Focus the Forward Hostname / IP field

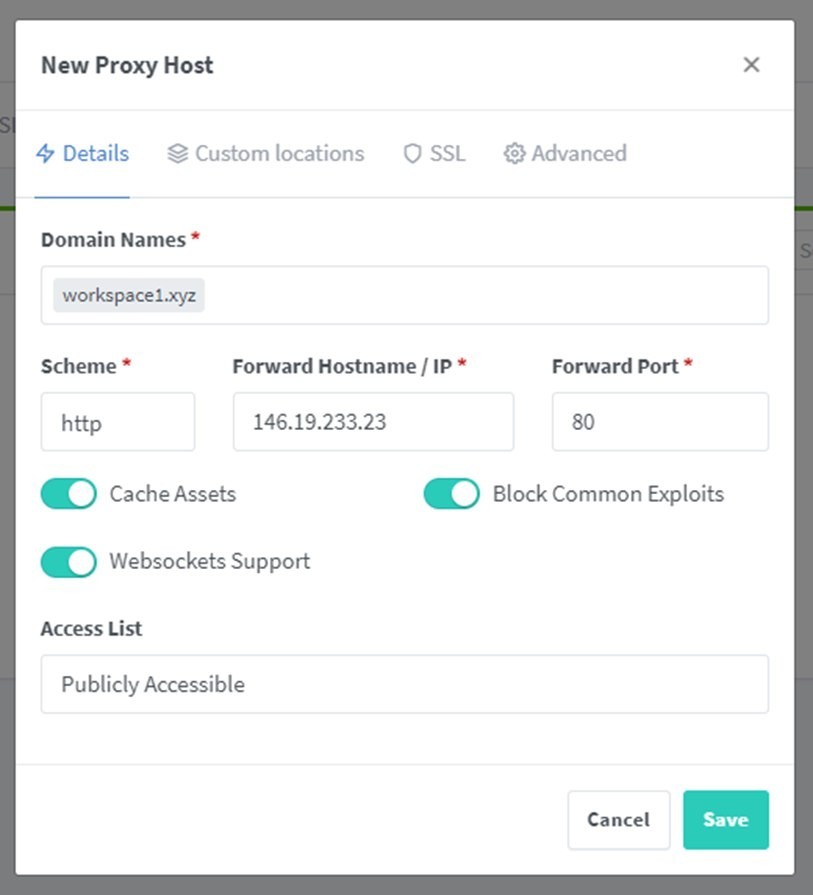[373, 422]
